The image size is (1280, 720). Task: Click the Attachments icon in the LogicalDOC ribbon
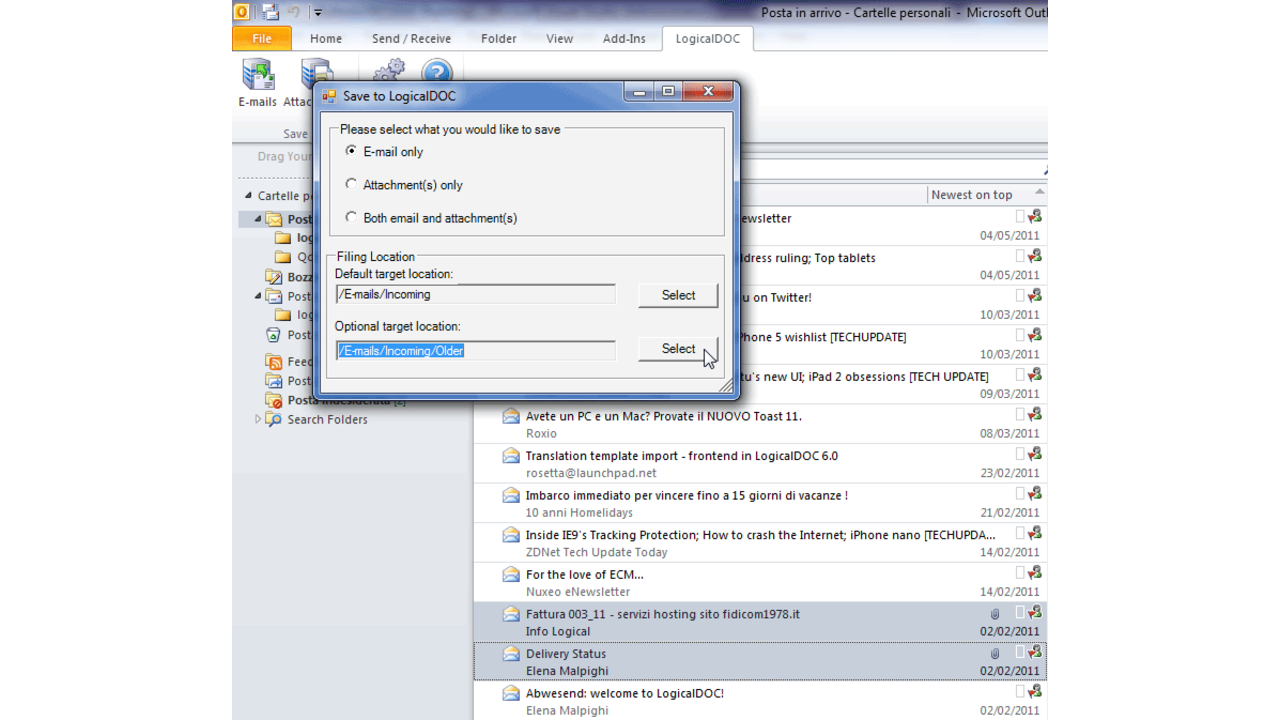[x=316, y=75]
